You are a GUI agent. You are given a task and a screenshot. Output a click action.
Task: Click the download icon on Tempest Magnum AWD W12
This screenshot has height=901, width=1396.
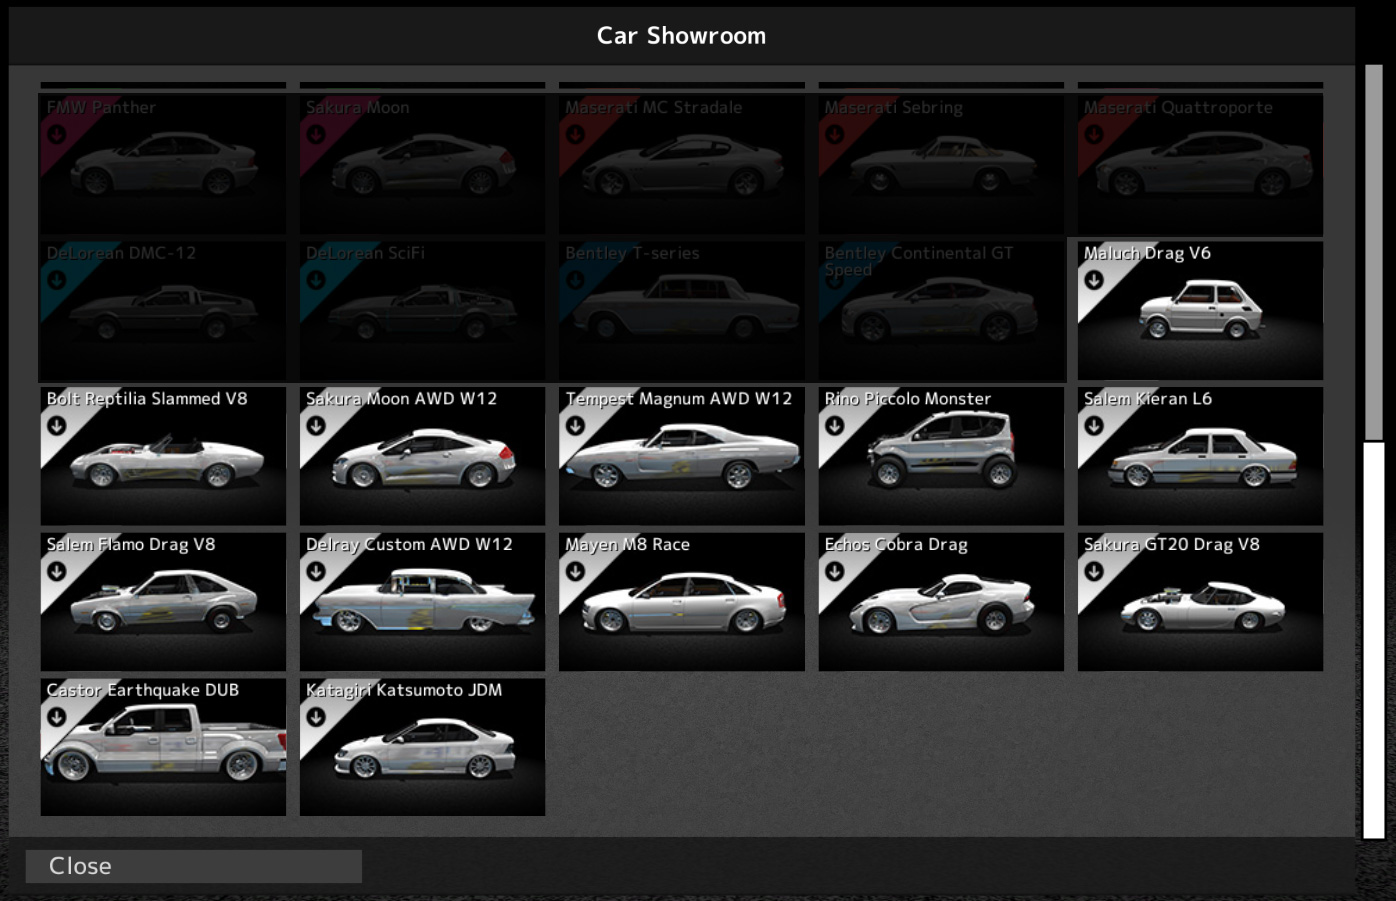577,424
